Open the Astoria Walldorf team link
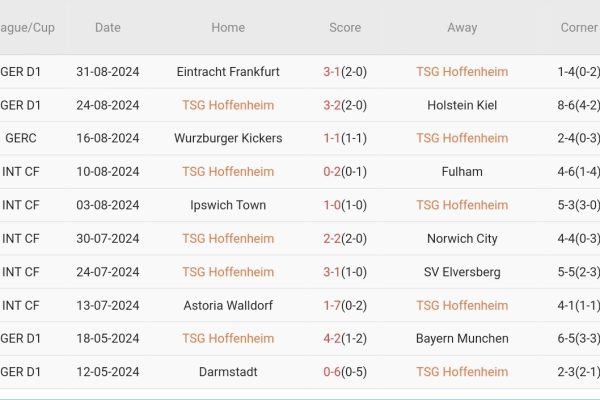Viewport: 600px width, 400px height. 228,305
